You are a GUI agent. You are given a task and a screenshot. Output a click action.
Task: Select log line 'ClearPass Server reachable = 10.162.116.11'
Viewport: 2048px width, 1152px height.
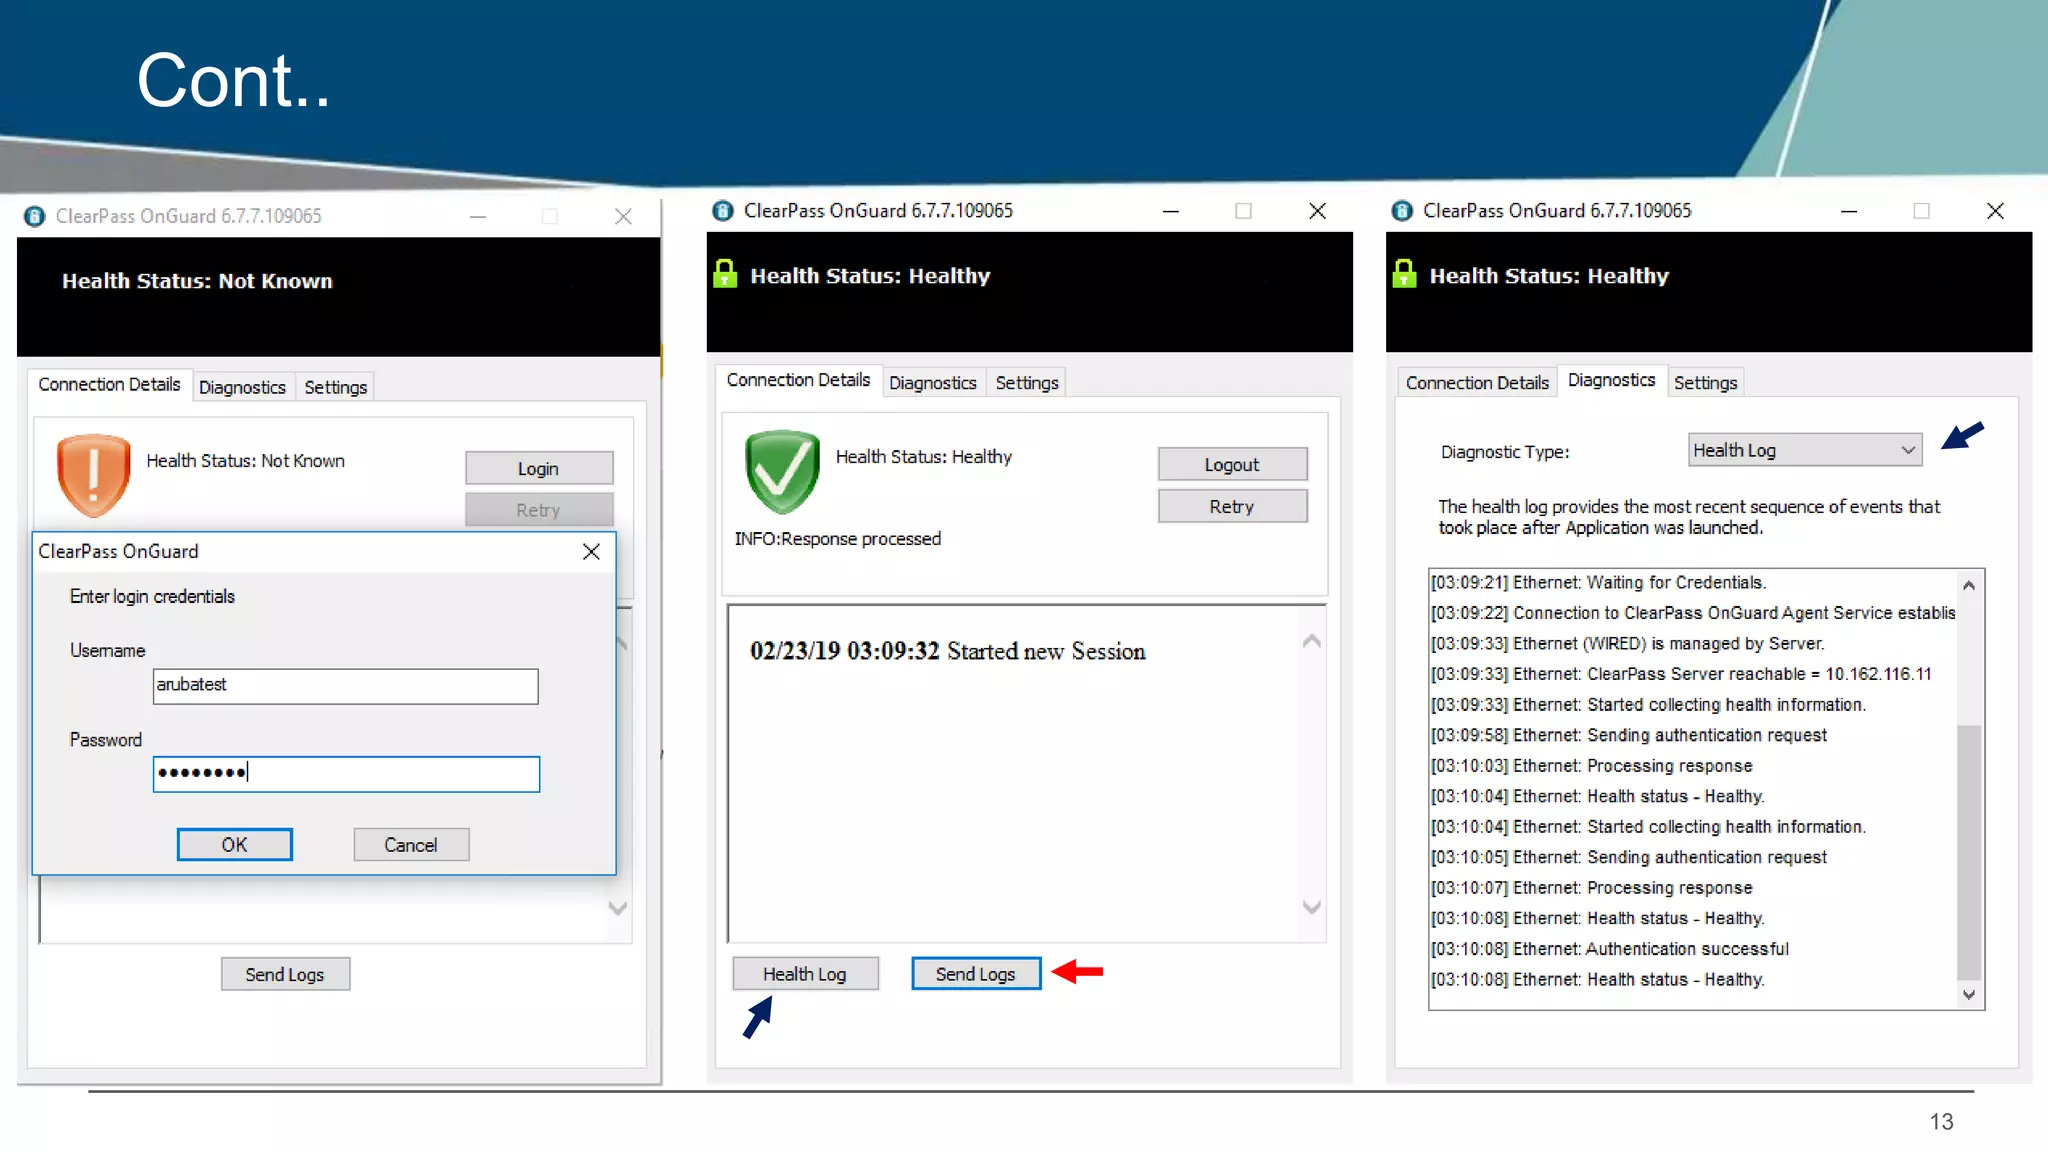coord(1680,674)
